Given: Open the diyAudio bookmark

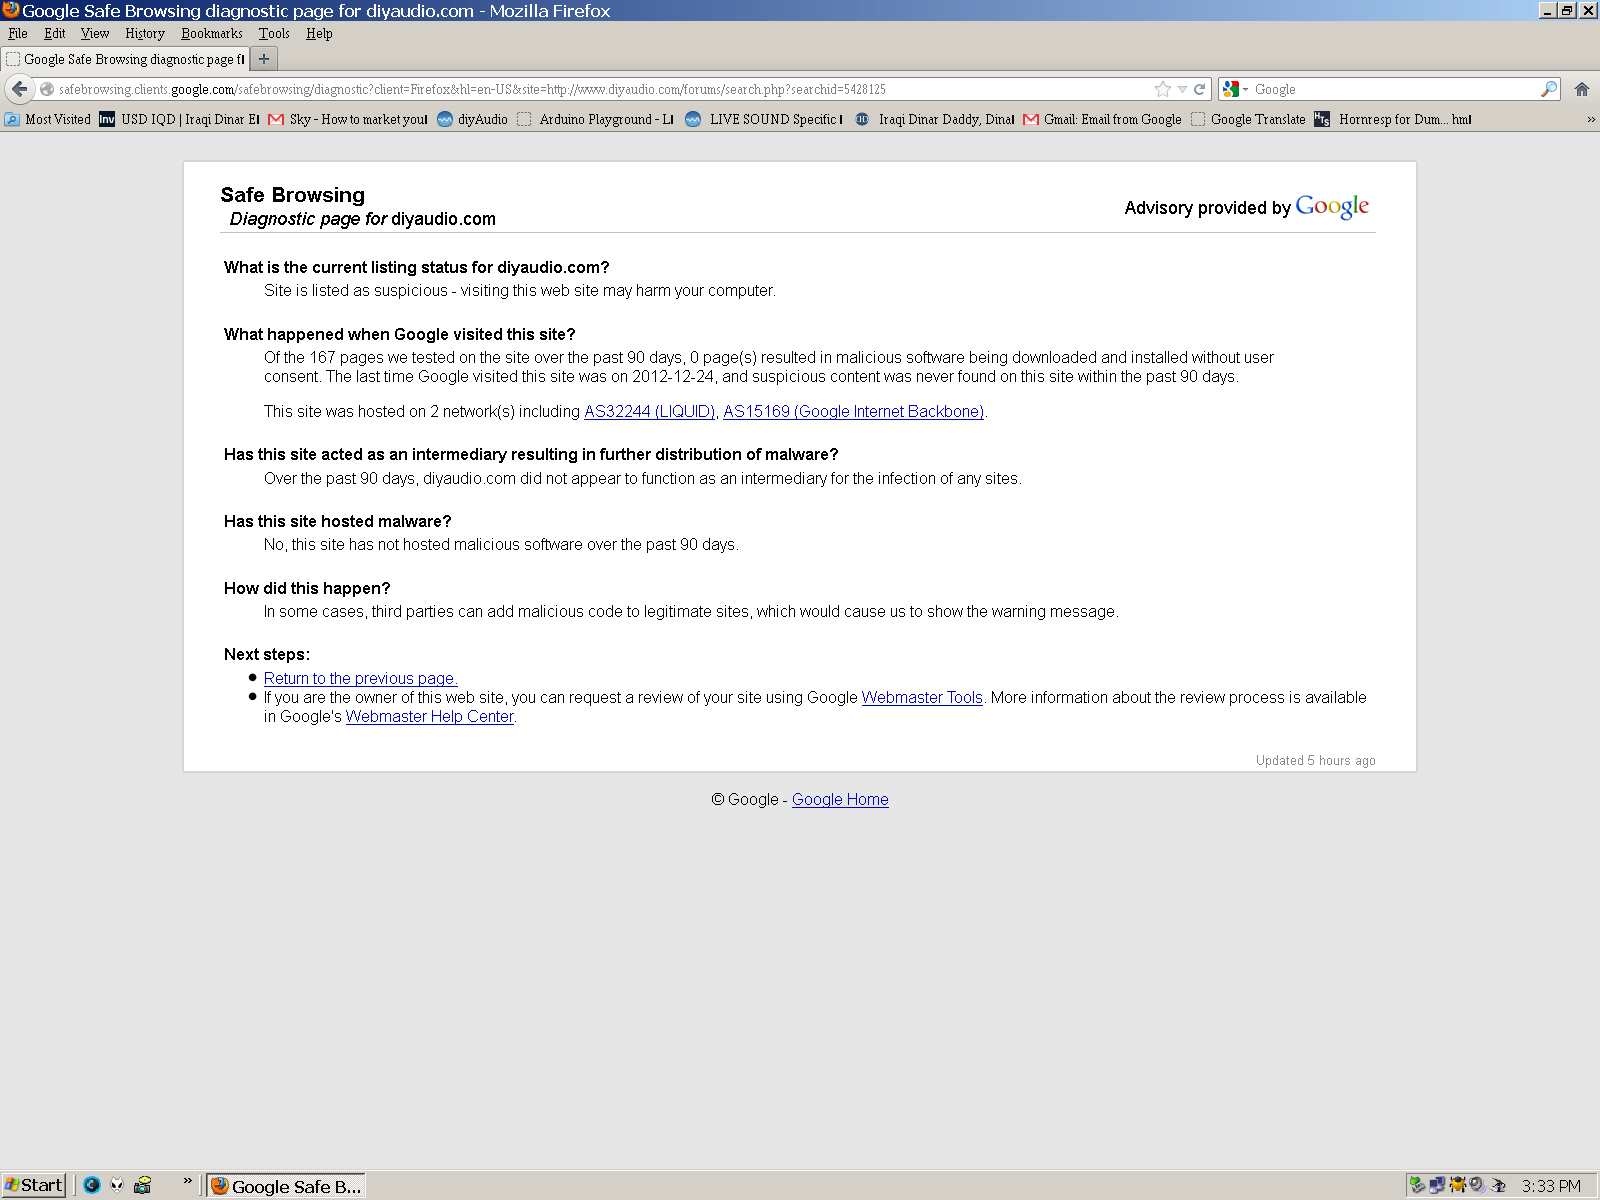Looking at the screenshot, I should tap(472, 119).
